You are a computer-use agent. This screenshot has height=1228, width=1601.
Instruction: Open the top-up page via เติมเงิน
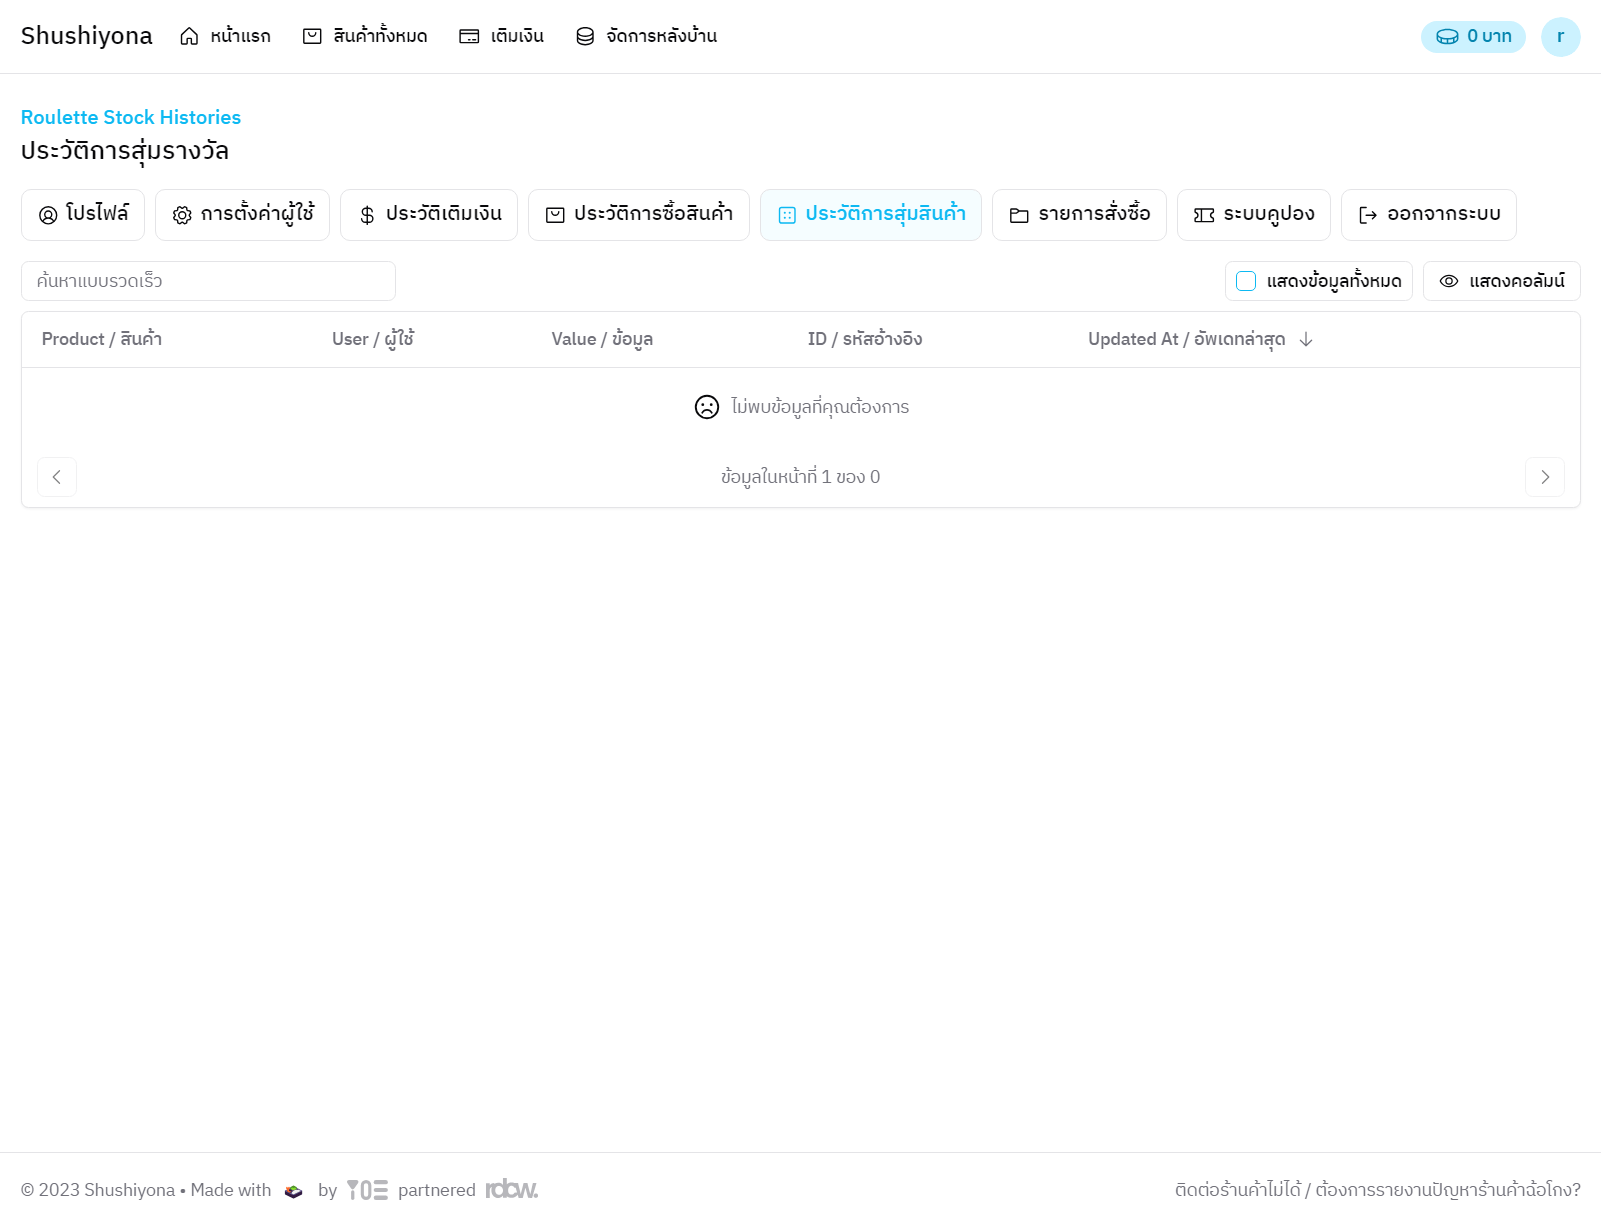coord(501,37)
